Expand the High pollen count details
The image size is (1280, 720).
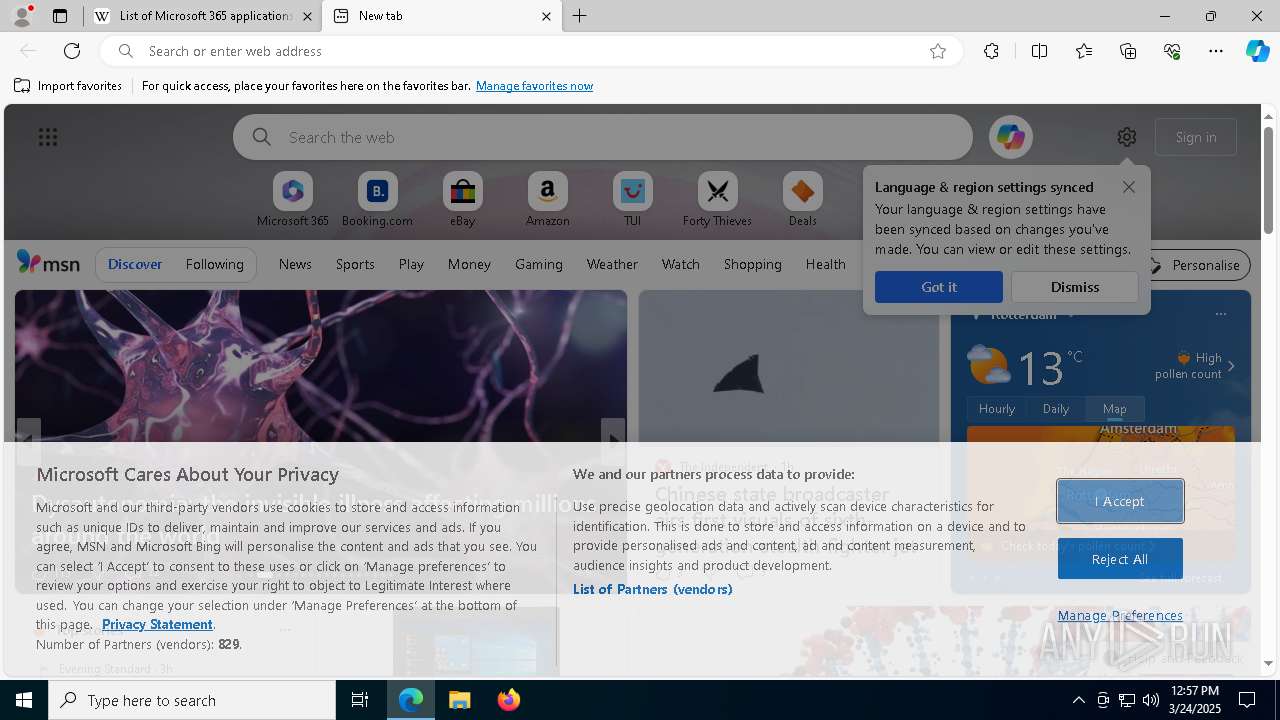tap(1231, 366)
